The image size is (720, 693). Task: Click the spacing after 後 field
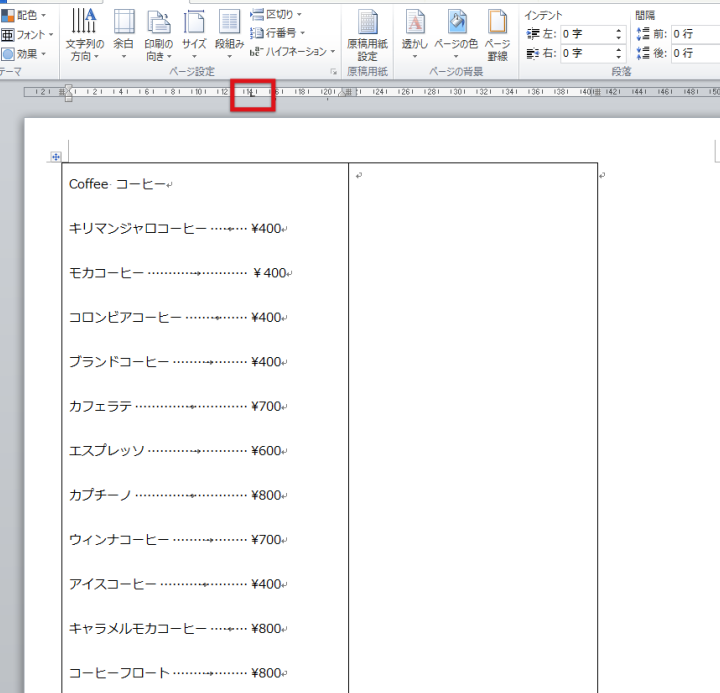pos(695,53)
